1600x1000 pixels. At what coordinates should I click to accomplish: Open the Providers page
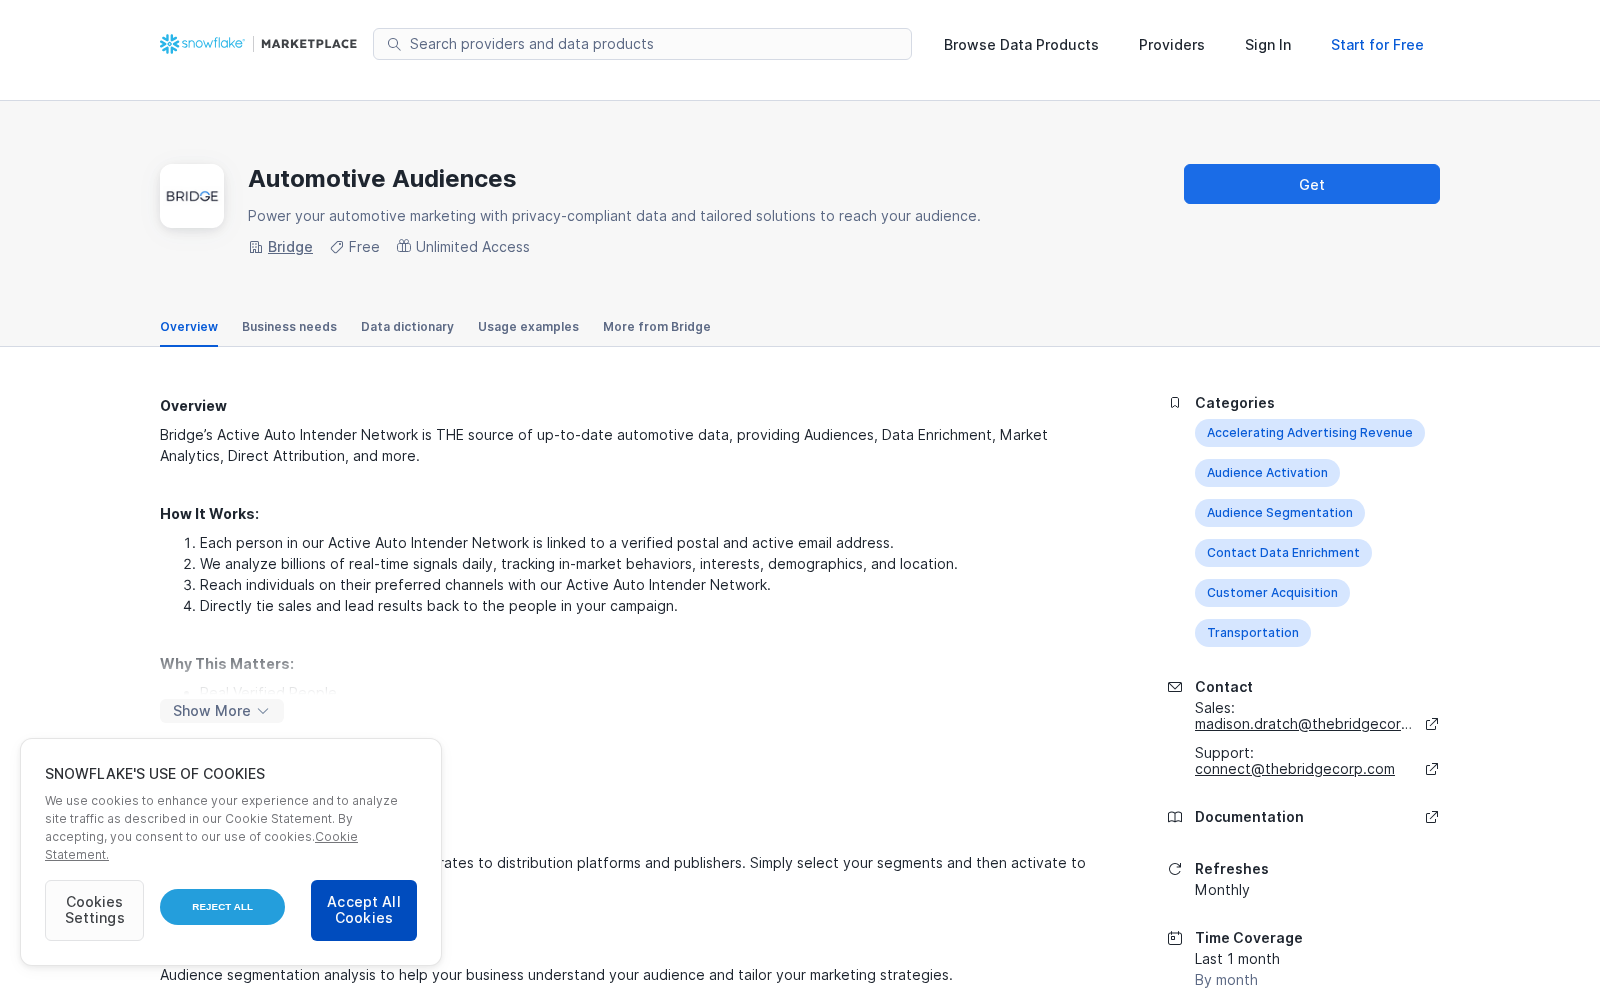click(1172, 45)
